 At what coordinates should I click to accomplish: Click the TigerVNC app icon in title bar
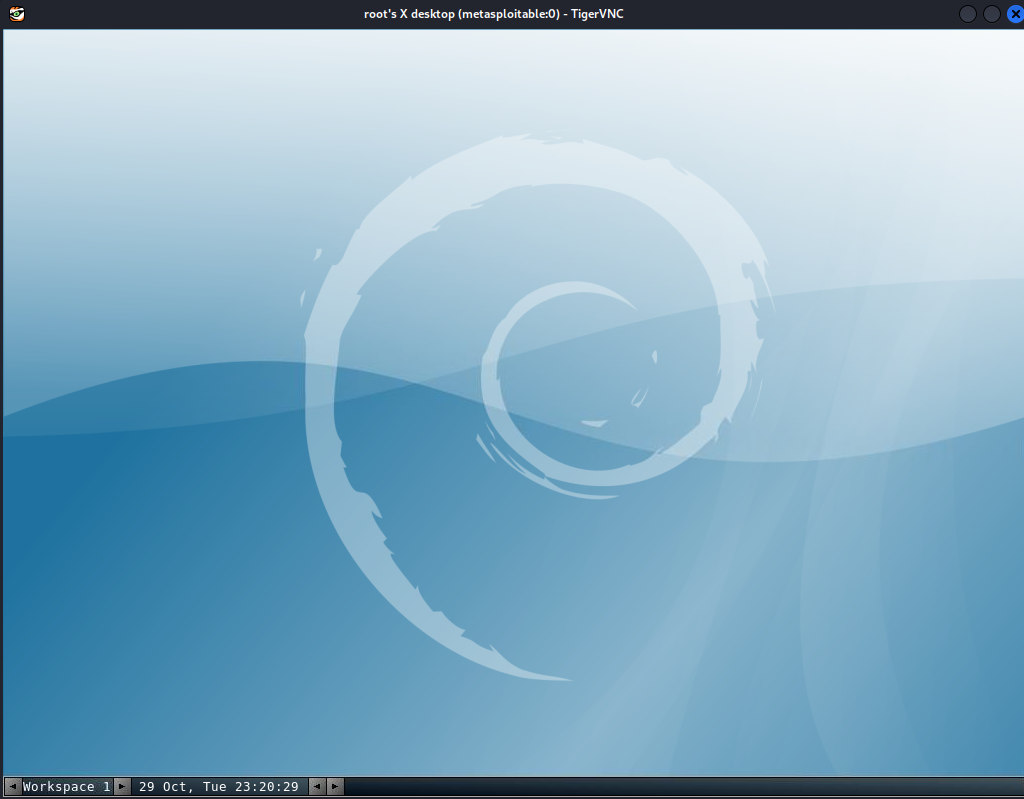click(17, 14)
